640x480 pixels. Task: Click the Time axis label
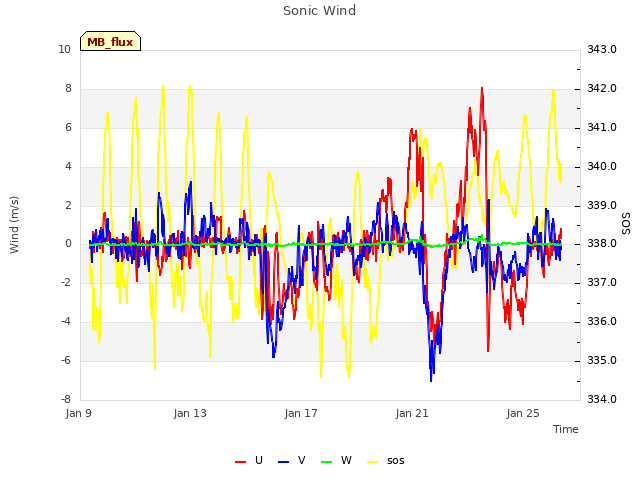tap(566, 429)
